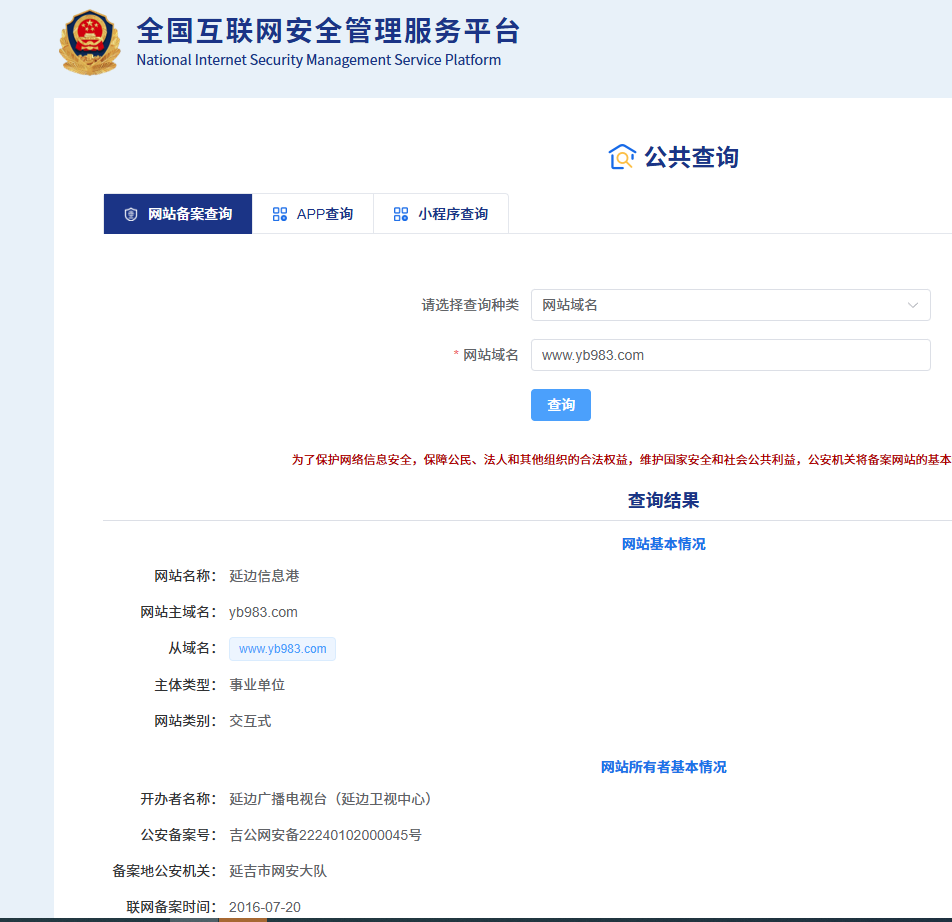Click the 请选择查询种类 label
952x922 pixels.
click(471, 305)
